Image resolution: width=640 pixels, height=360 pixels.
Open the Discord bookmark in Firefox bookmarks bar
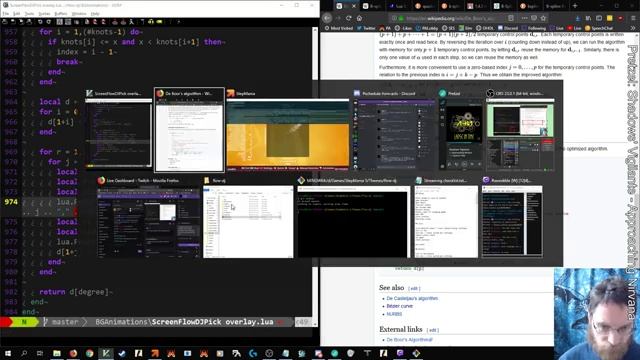(x=507, y=28)
